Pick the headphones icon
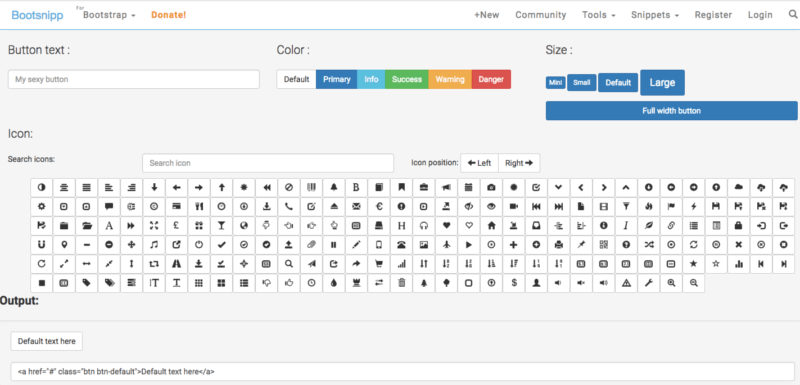Screen dimensions: 800x385 tap(423, 225)
